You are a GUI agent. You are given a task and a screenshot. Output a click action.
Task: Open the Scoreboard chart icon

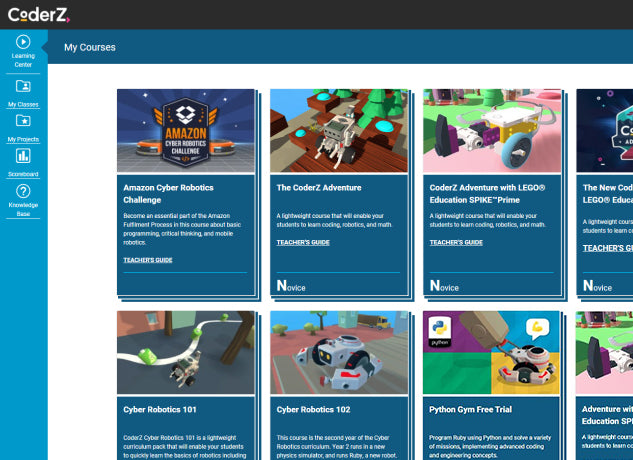23,156
